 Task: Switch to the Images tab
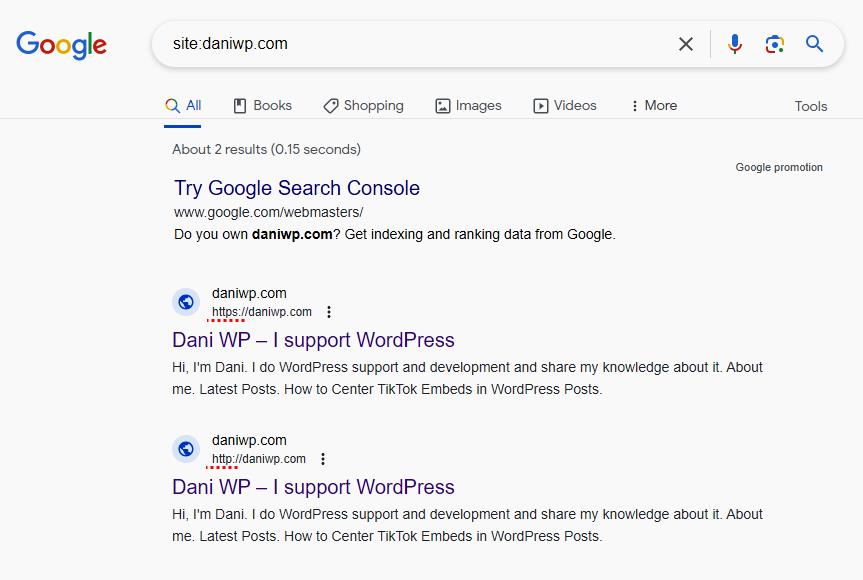[x=468, y=106]
